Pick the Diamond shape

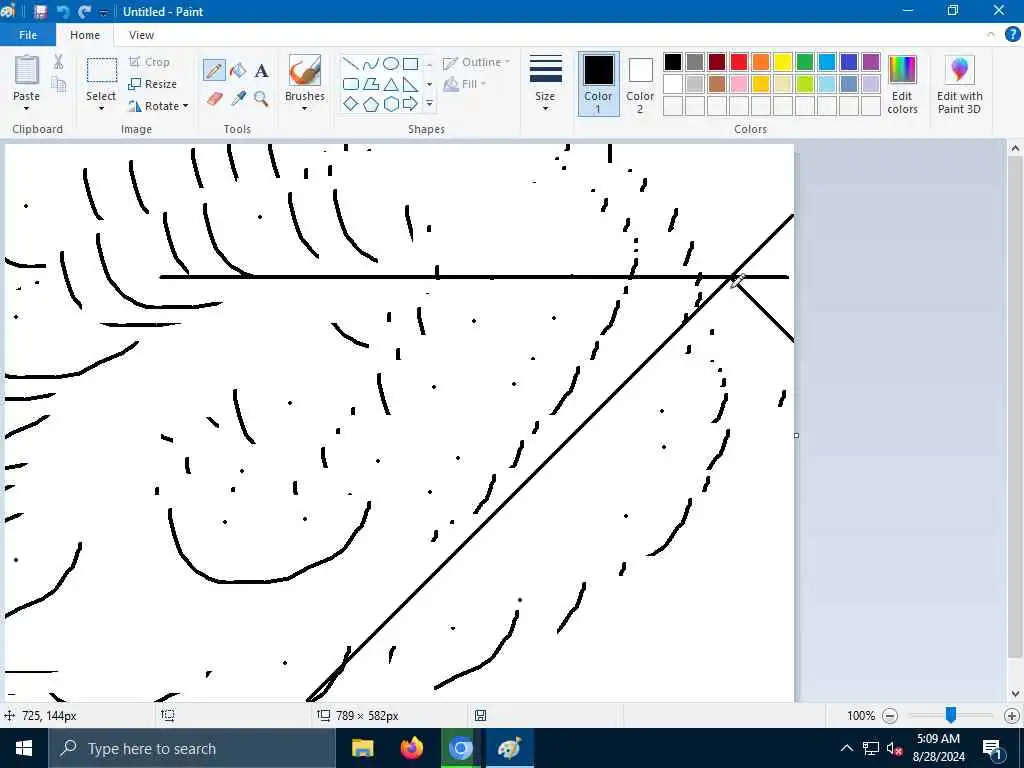coord(351,104)
